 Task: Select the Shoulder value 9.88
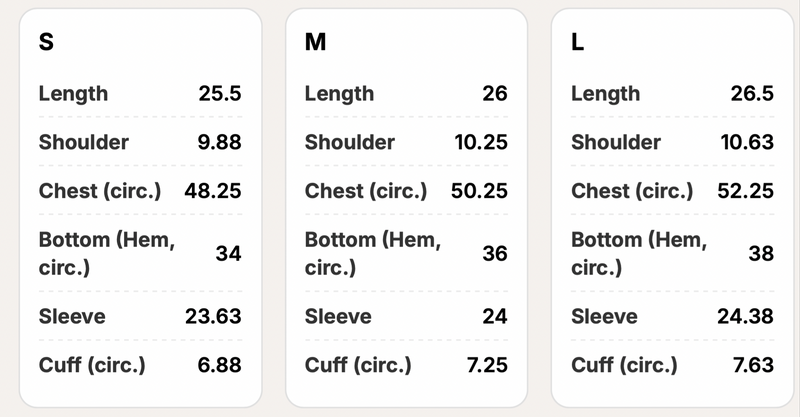coord(219,142)
